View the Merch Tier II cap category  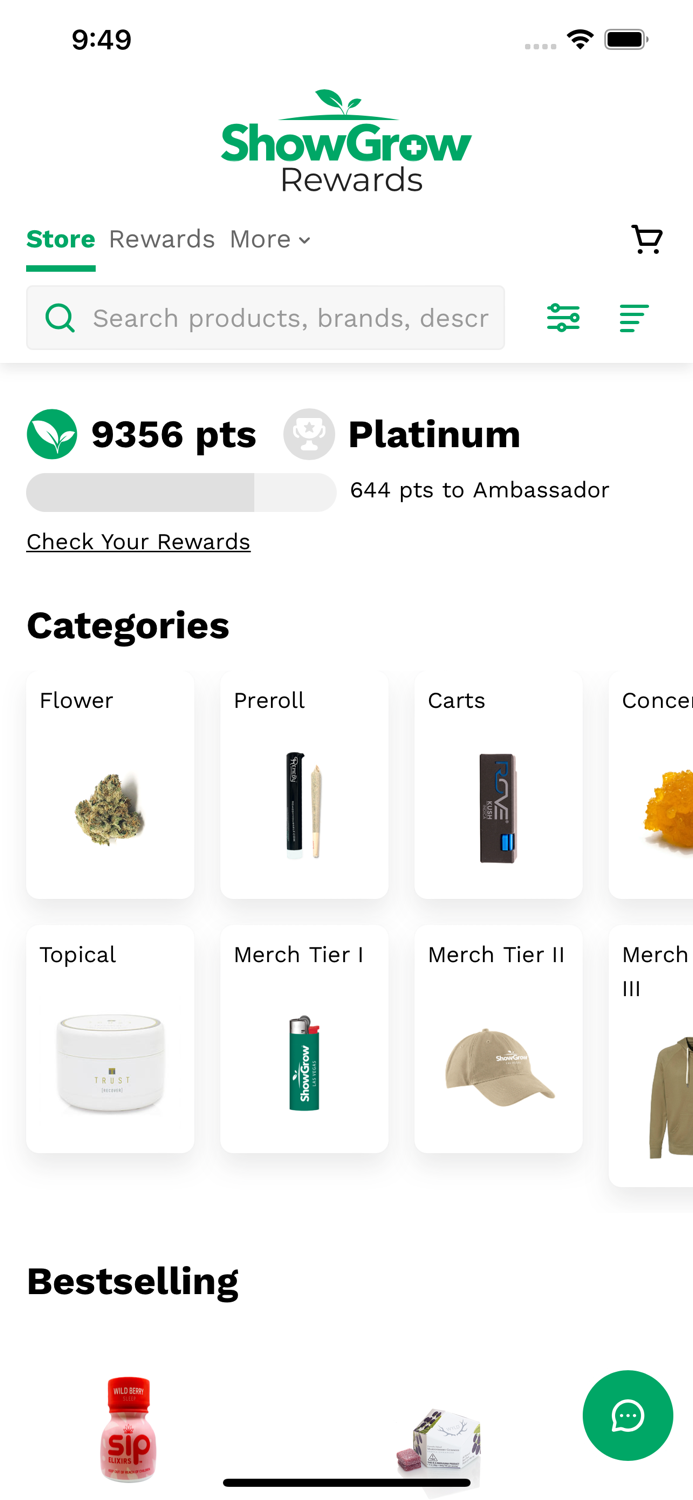click(498, 1038)
